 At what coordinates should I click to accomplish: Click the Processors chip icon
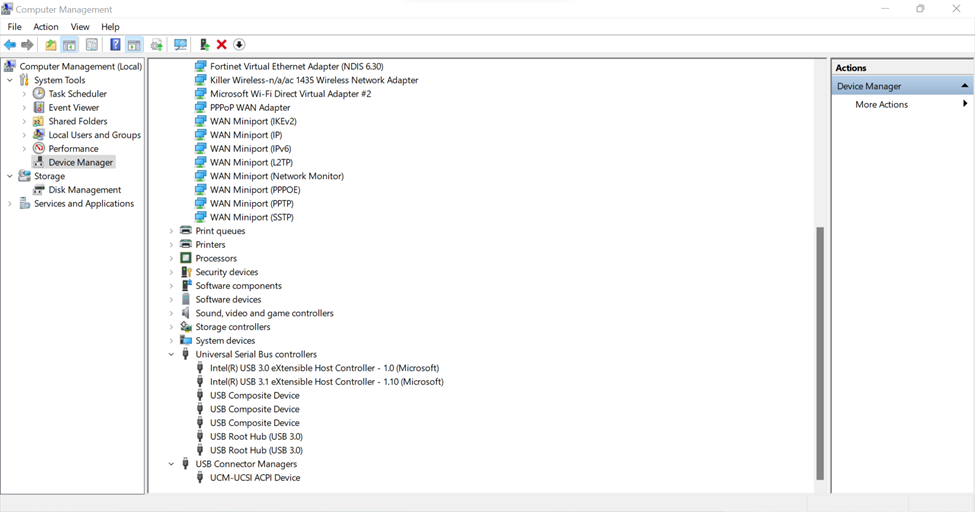point(185,258)
